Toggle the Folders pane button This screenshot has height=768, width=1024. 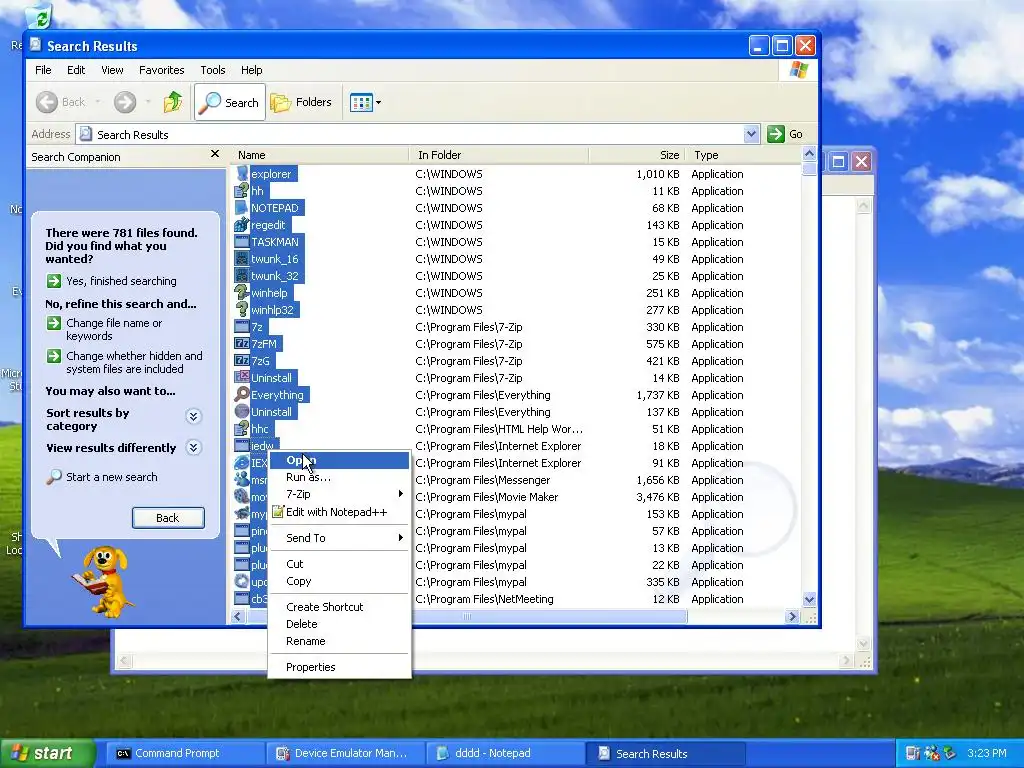(x=301, y=102)
